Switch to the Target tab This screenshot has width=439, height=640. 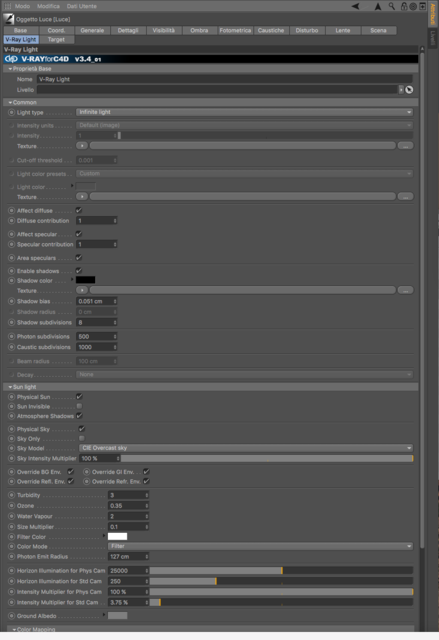[56, 40]
